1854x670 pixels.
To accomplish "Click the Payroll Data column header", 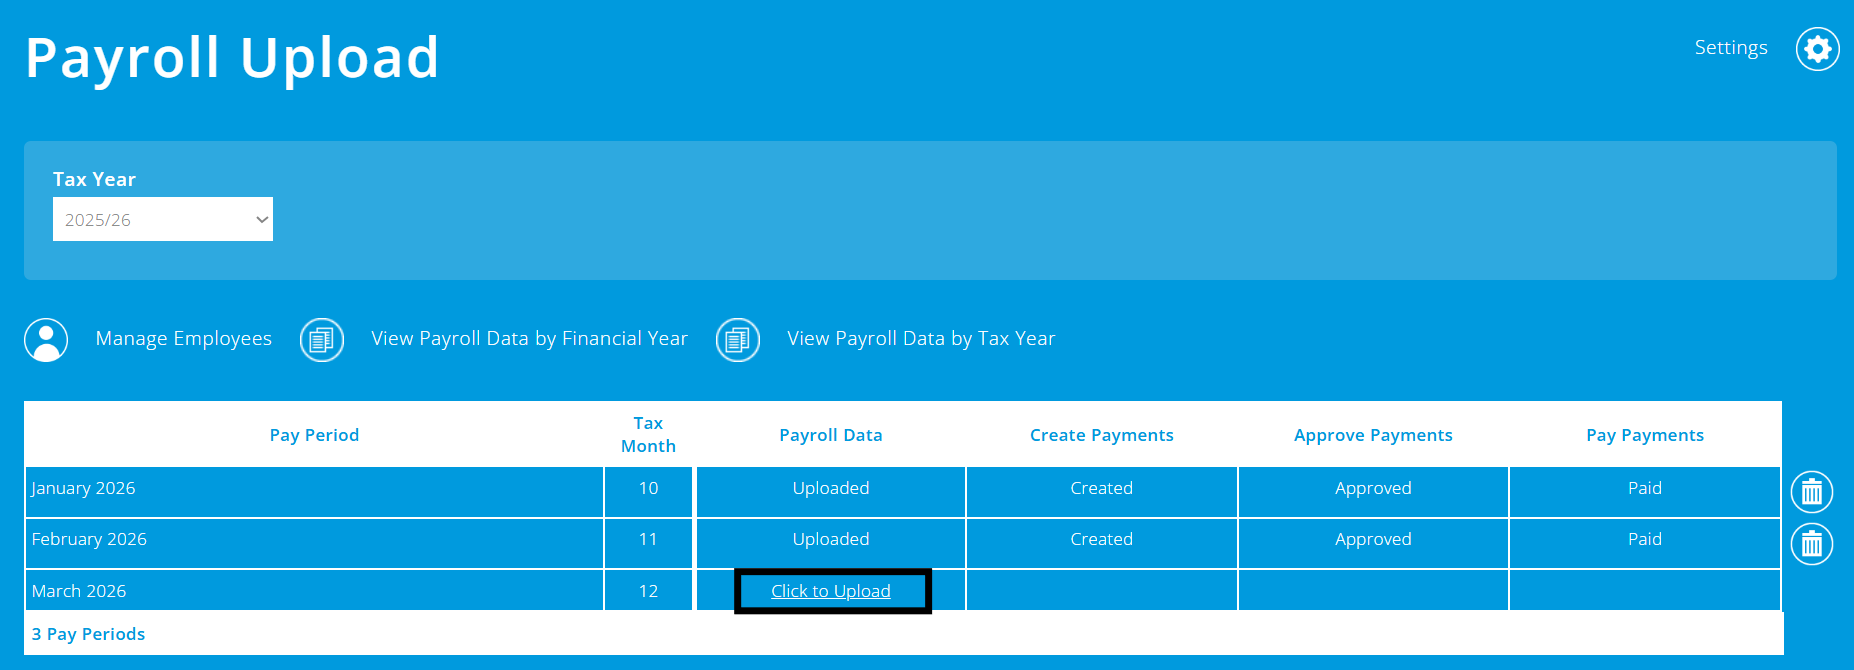I will coord(831,435).
